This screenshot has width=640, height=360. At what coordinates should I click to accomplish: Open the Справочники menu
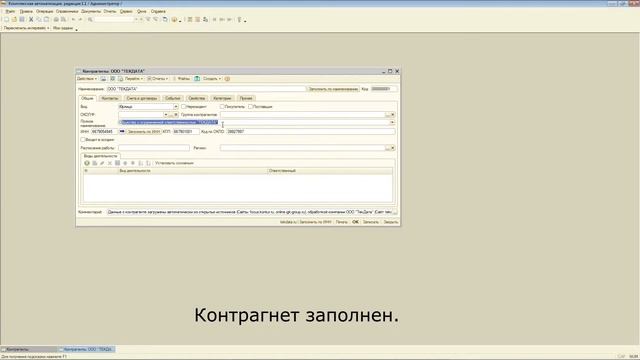click(67, 11)
